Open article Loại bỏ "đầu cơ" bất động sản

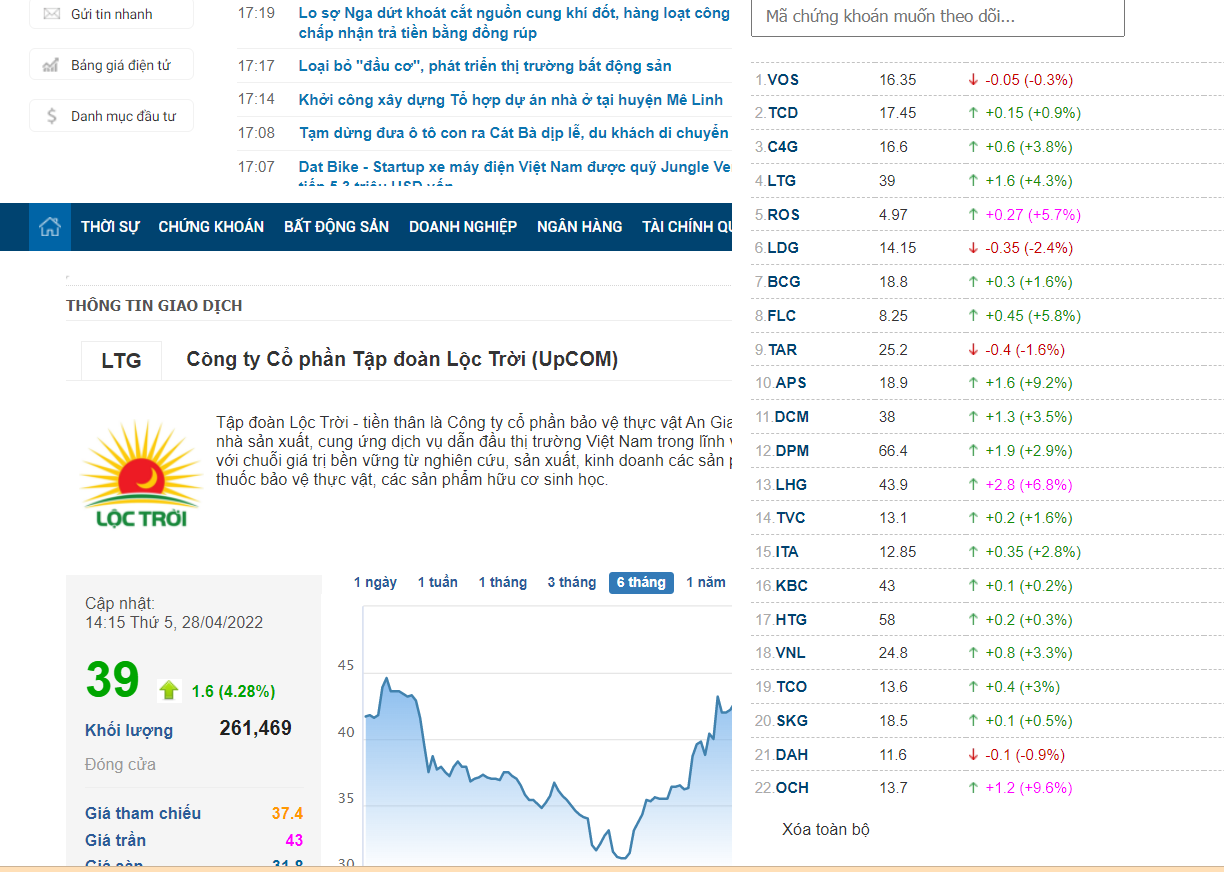pos(485,66)
